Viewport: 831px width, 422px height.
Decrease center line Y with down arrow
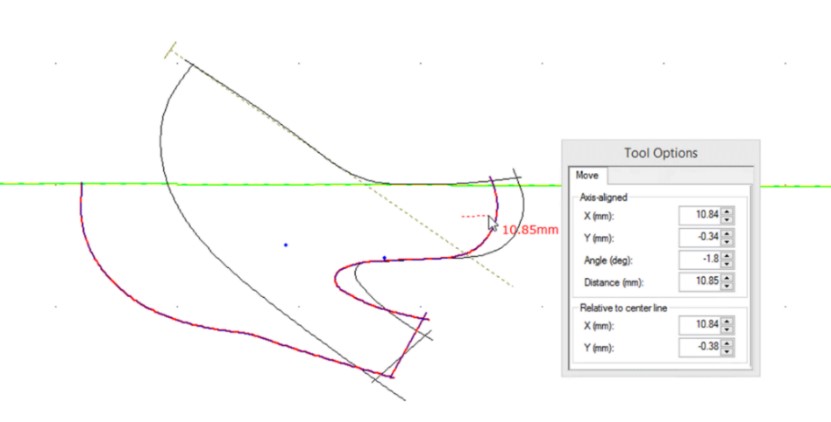click(727, 351)
